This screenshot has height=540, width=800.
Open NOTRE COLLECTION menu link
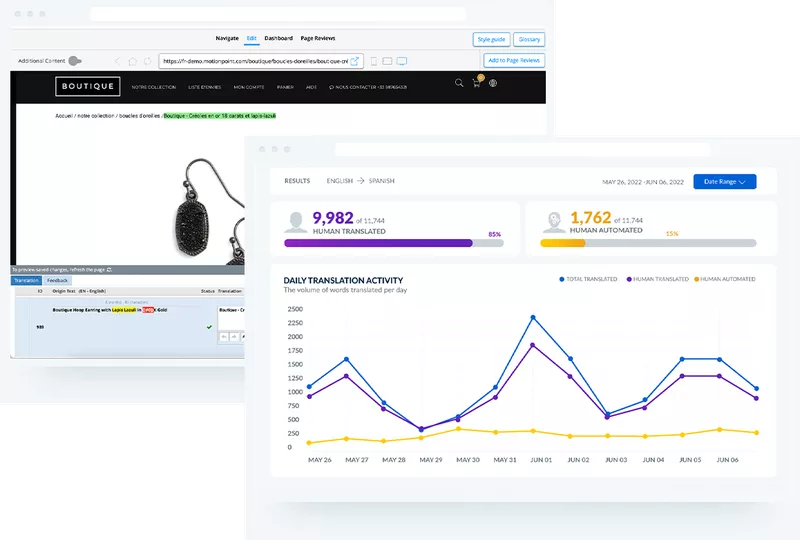click(154, 87)
